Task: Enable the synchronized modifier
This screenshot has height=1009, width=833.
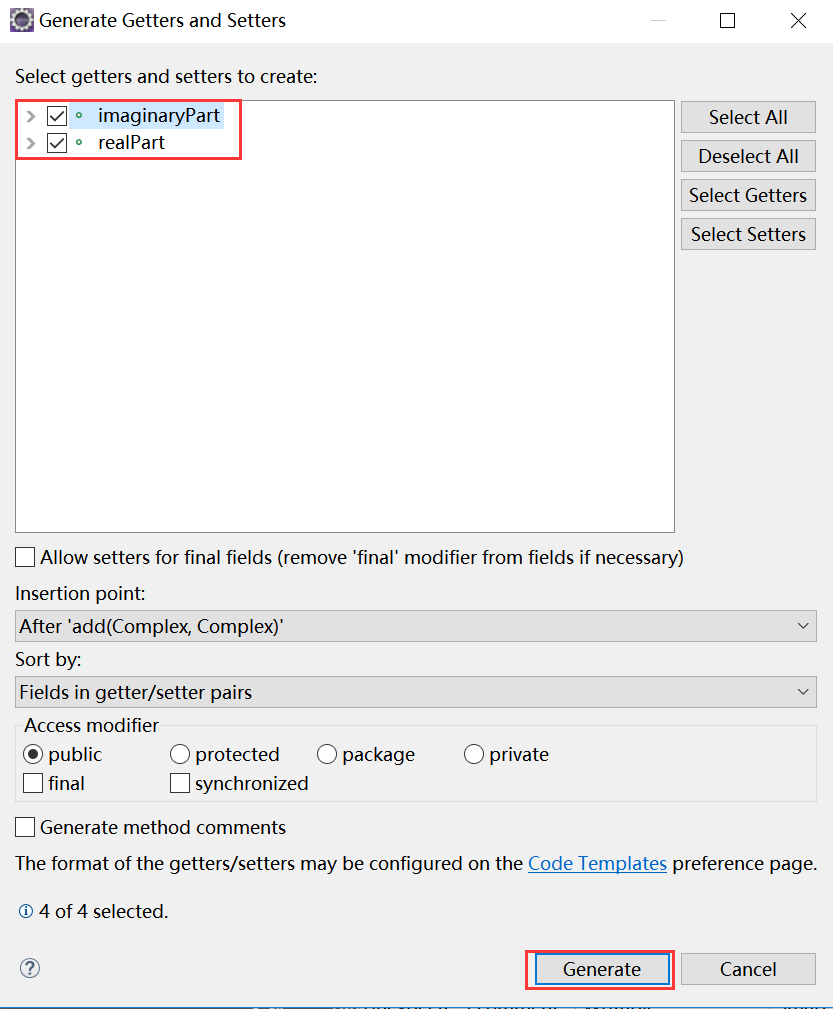Action: (180, 783)
